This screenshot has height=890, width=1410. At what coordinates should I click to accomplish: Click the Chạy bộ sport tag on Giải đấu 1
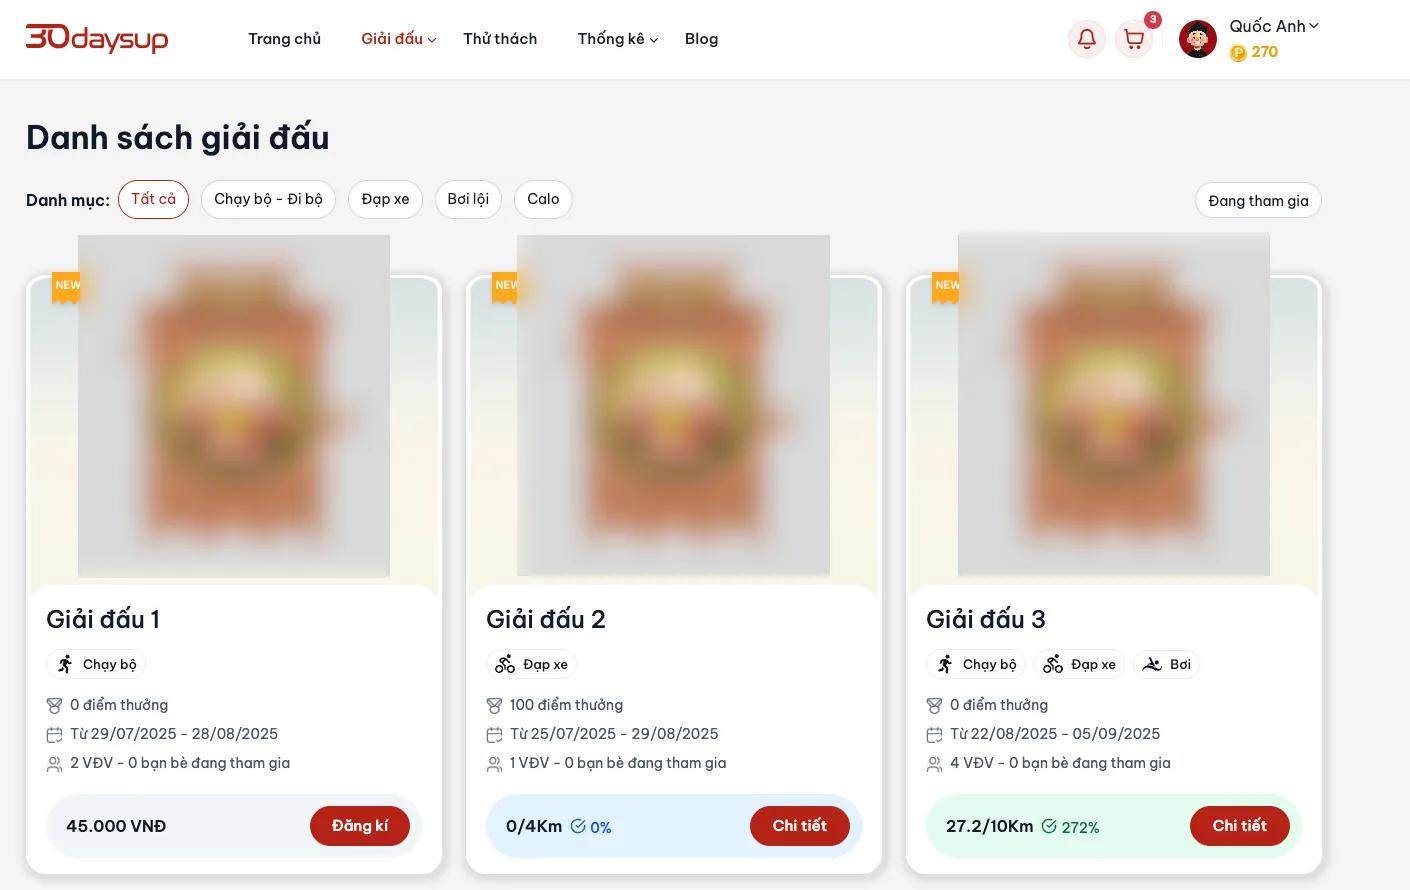(x=97, y=664)
